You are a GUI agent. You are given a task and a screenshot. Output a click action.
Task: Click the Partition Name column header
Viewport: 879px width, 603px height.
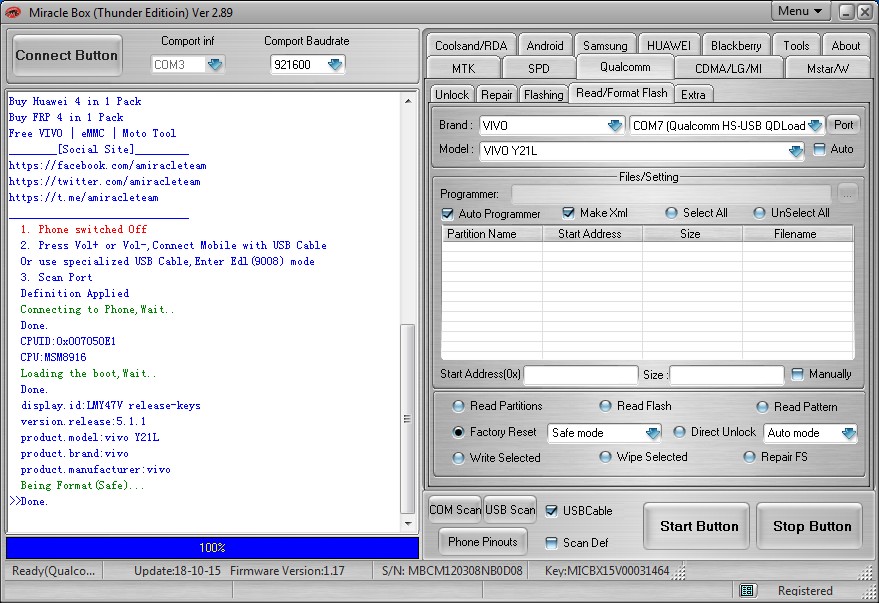point(492,234)
